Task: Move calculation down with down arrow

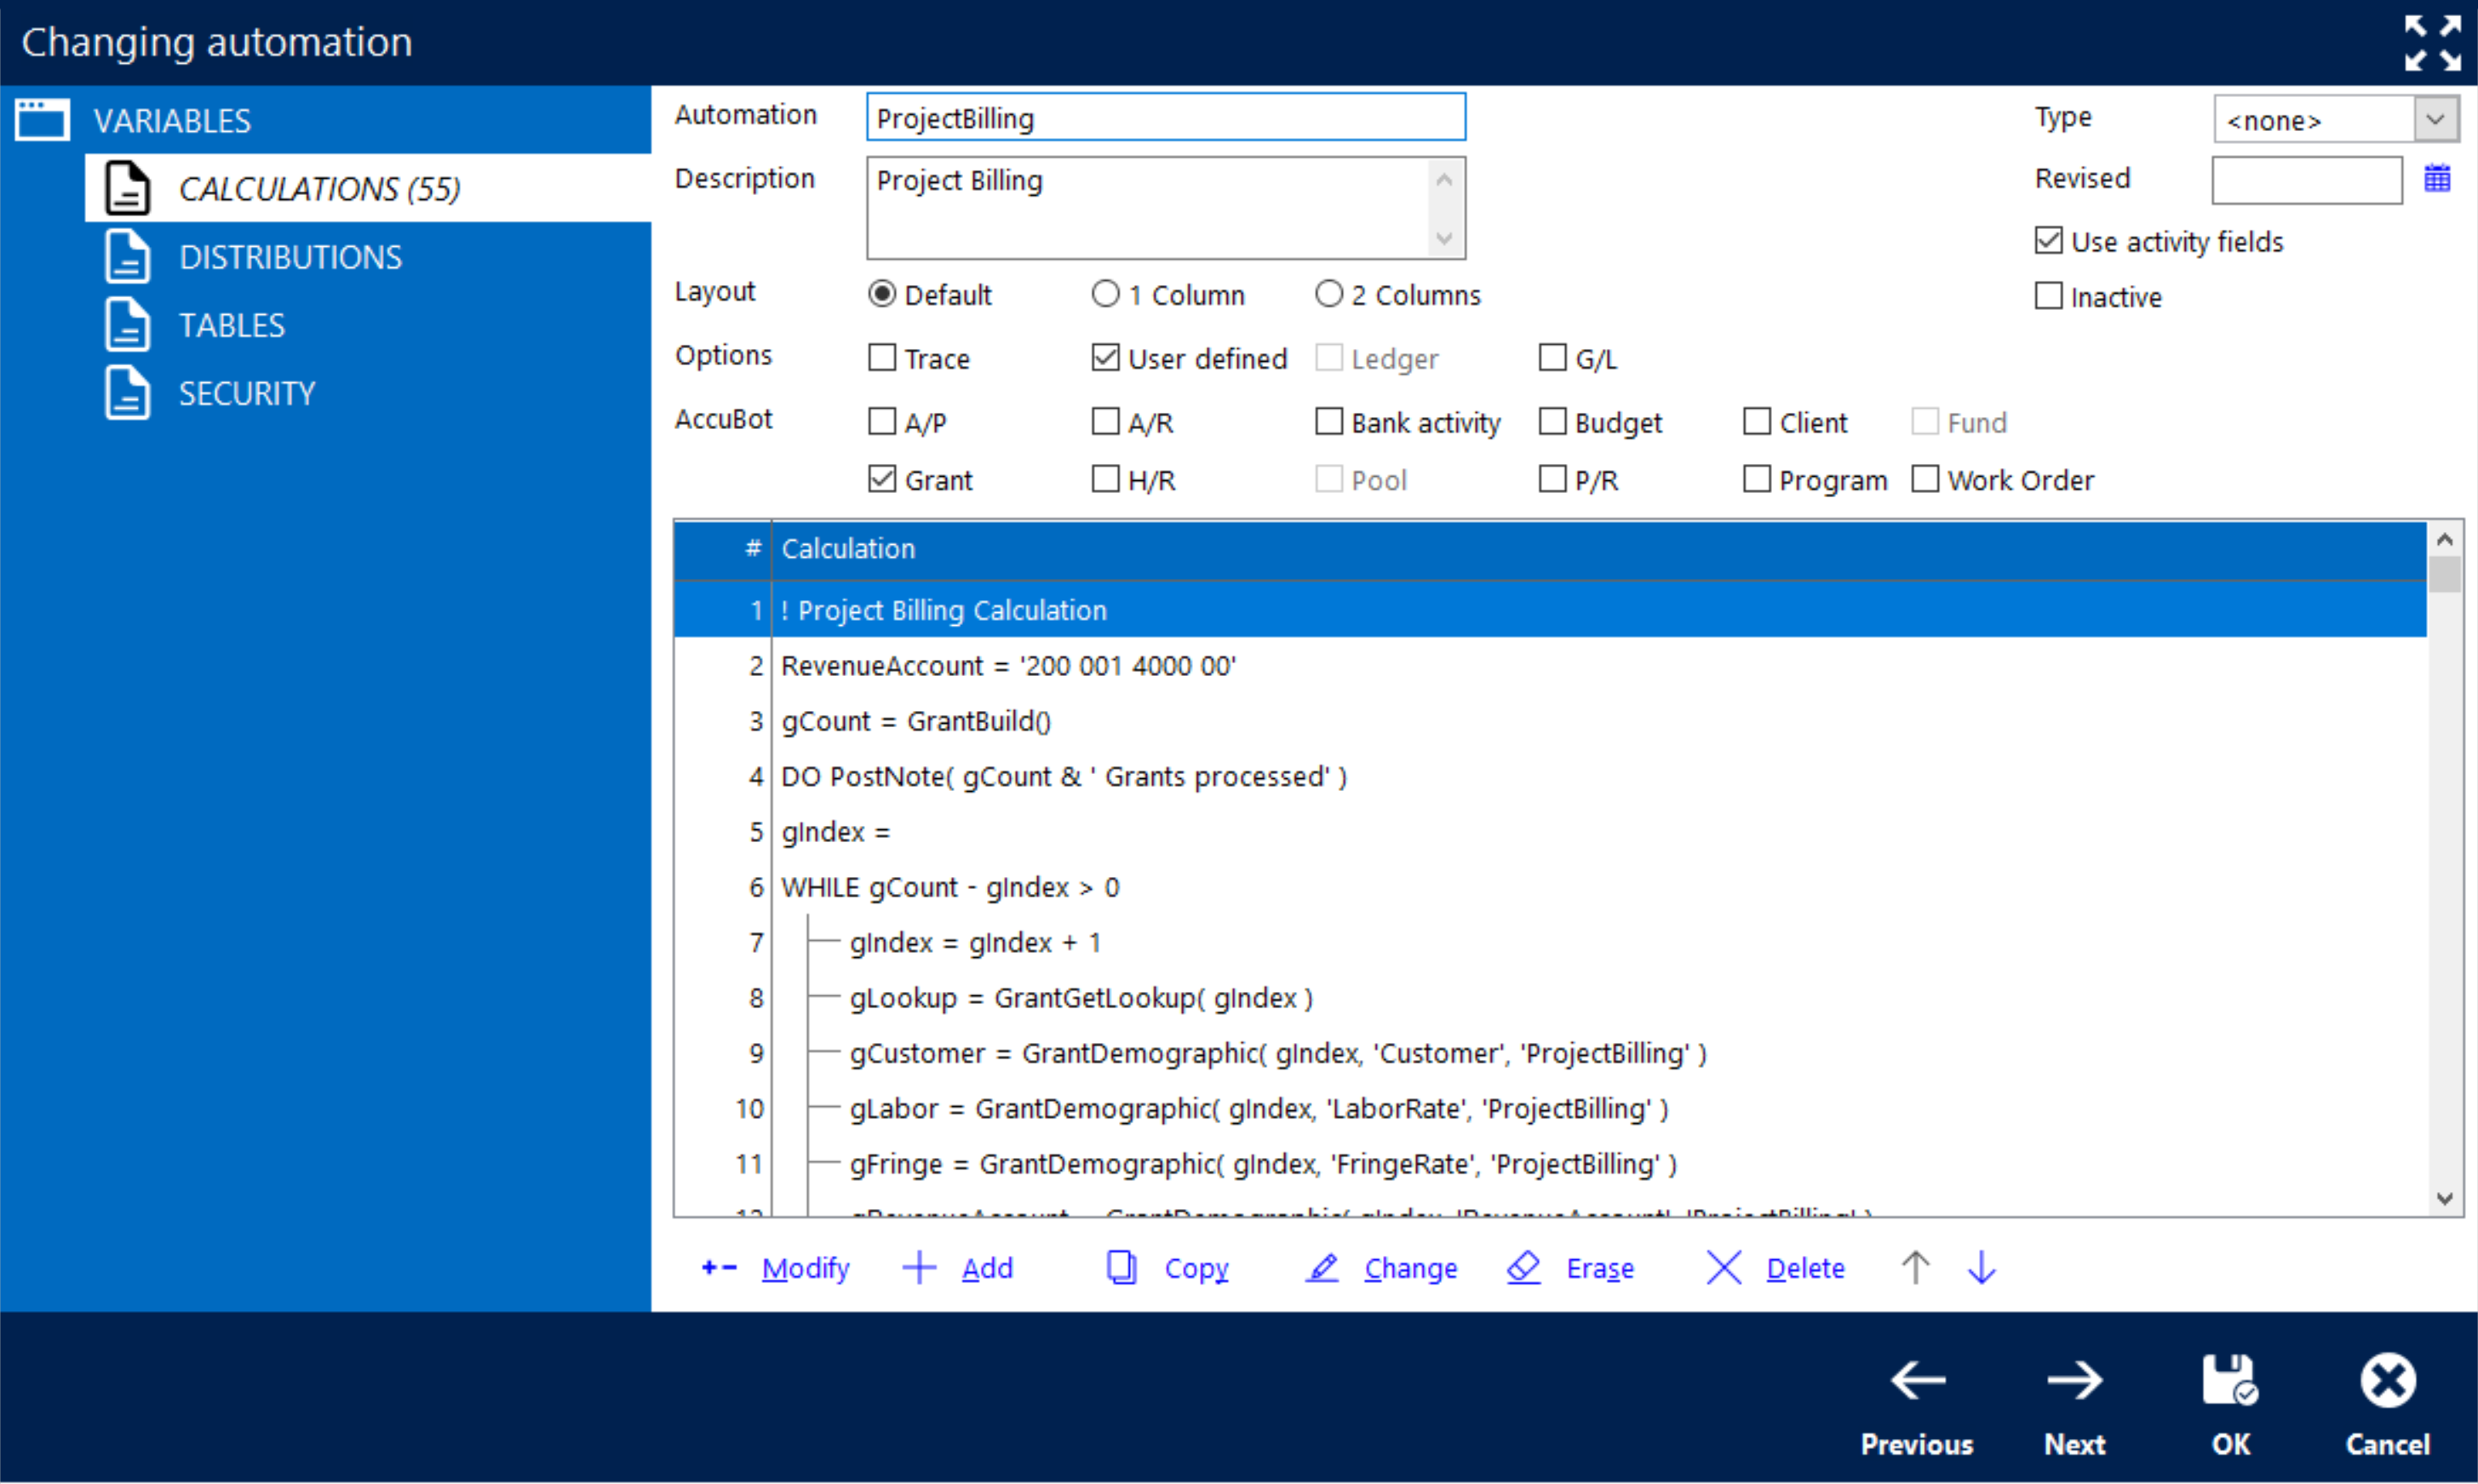Action: 1981,1268
